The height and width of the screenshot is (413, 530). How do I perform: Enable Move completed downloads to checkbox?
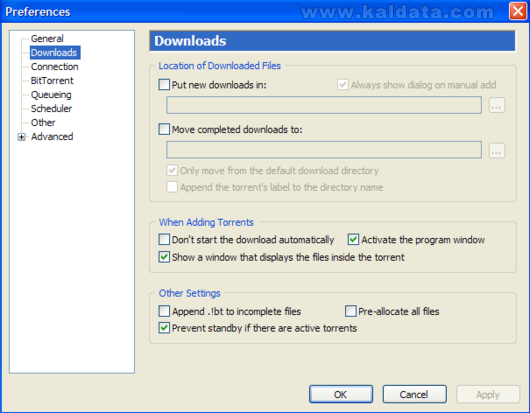[164, 129]
